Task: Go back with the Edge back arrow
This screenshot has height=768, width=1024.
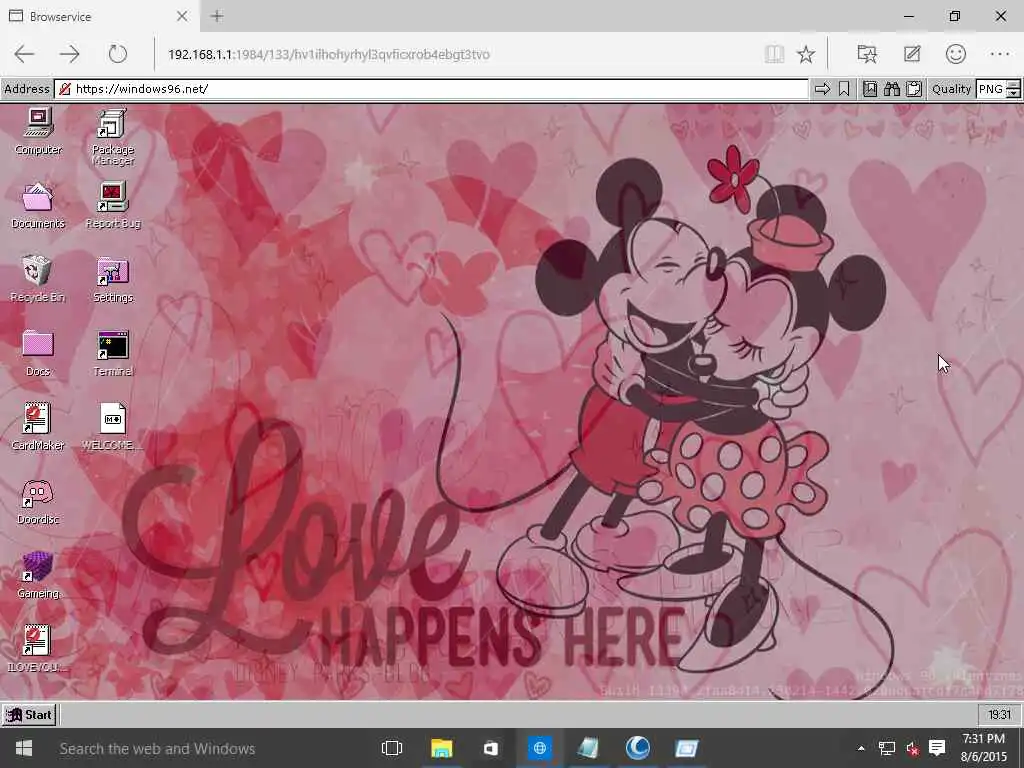Action: click(x=24, y=54)
